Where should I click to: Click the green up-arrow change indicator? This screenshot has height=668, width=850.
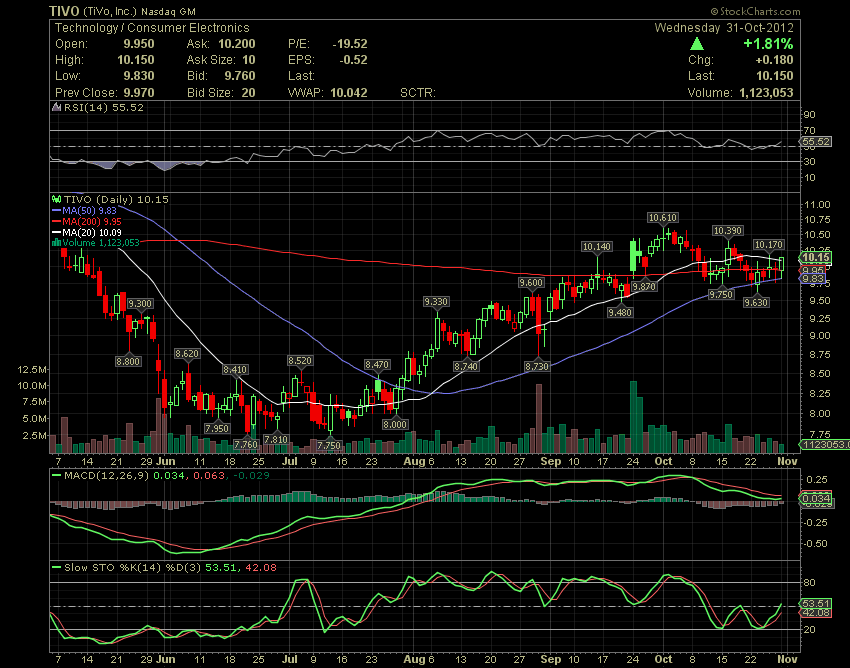click(697, 44)
